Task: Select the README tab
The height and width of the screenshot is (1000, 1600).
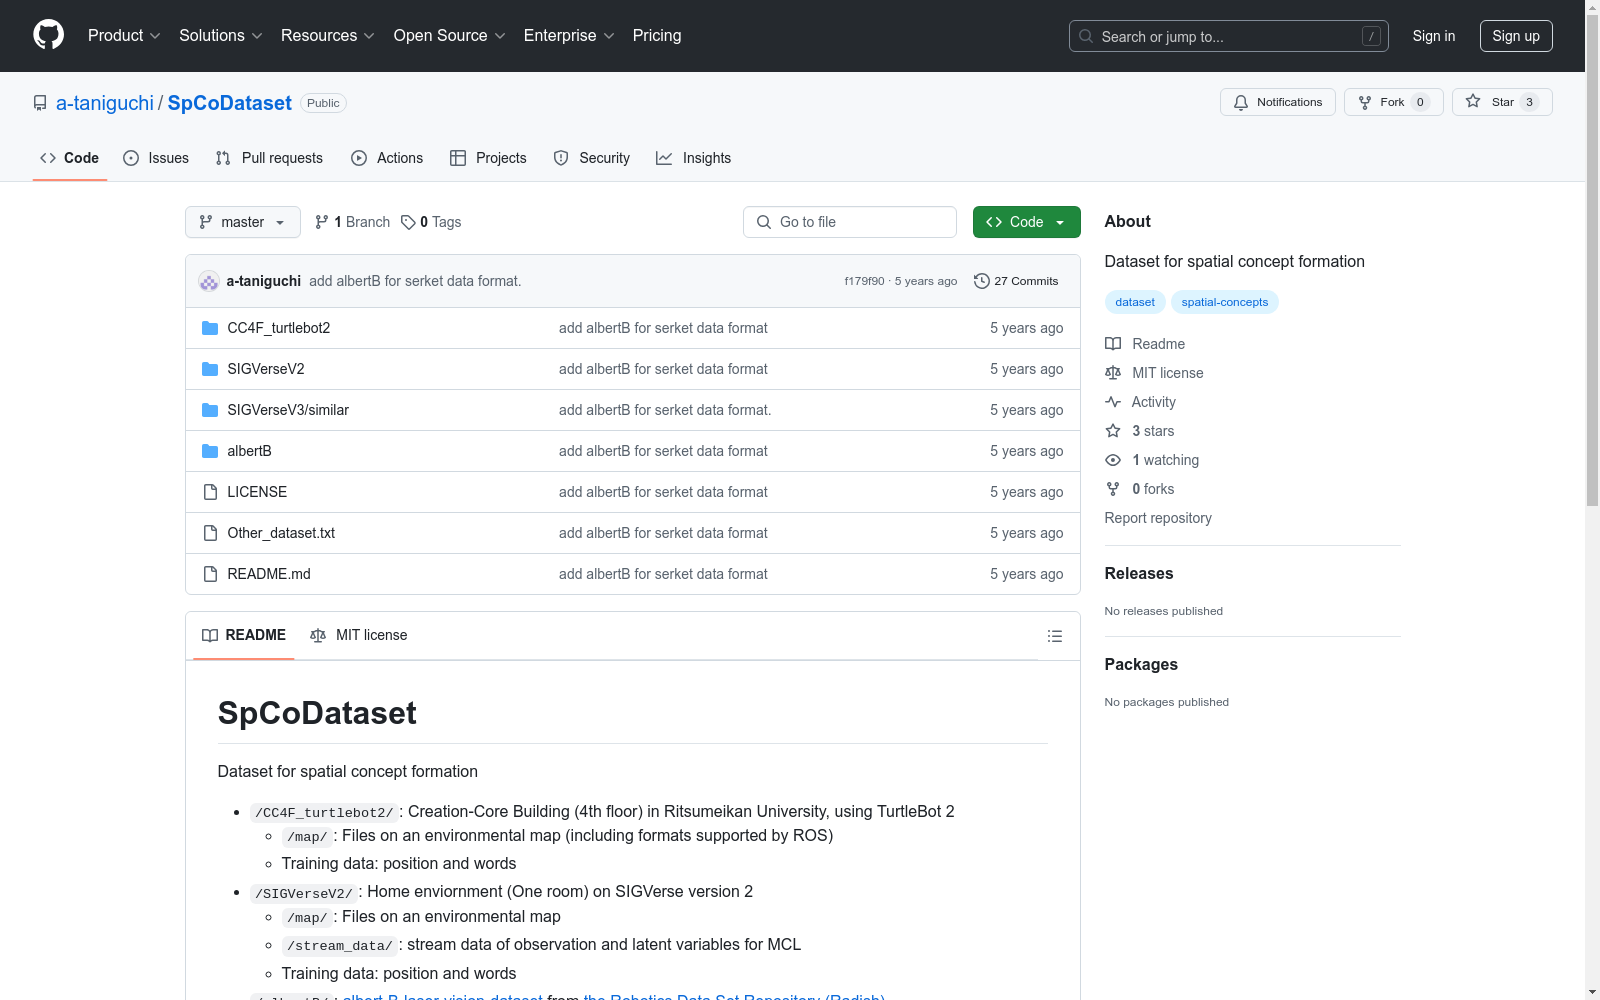Action: (x=244, y=635)
